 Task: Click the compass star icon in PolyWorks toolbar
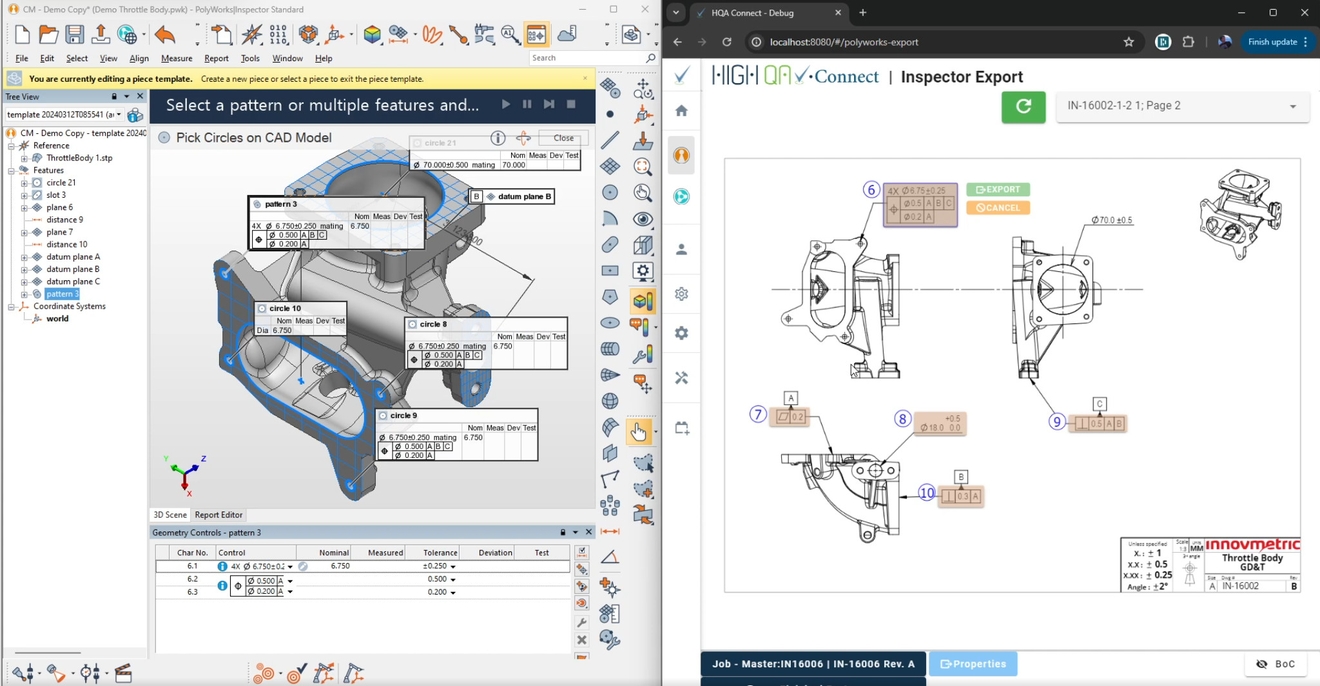[252, 35]
